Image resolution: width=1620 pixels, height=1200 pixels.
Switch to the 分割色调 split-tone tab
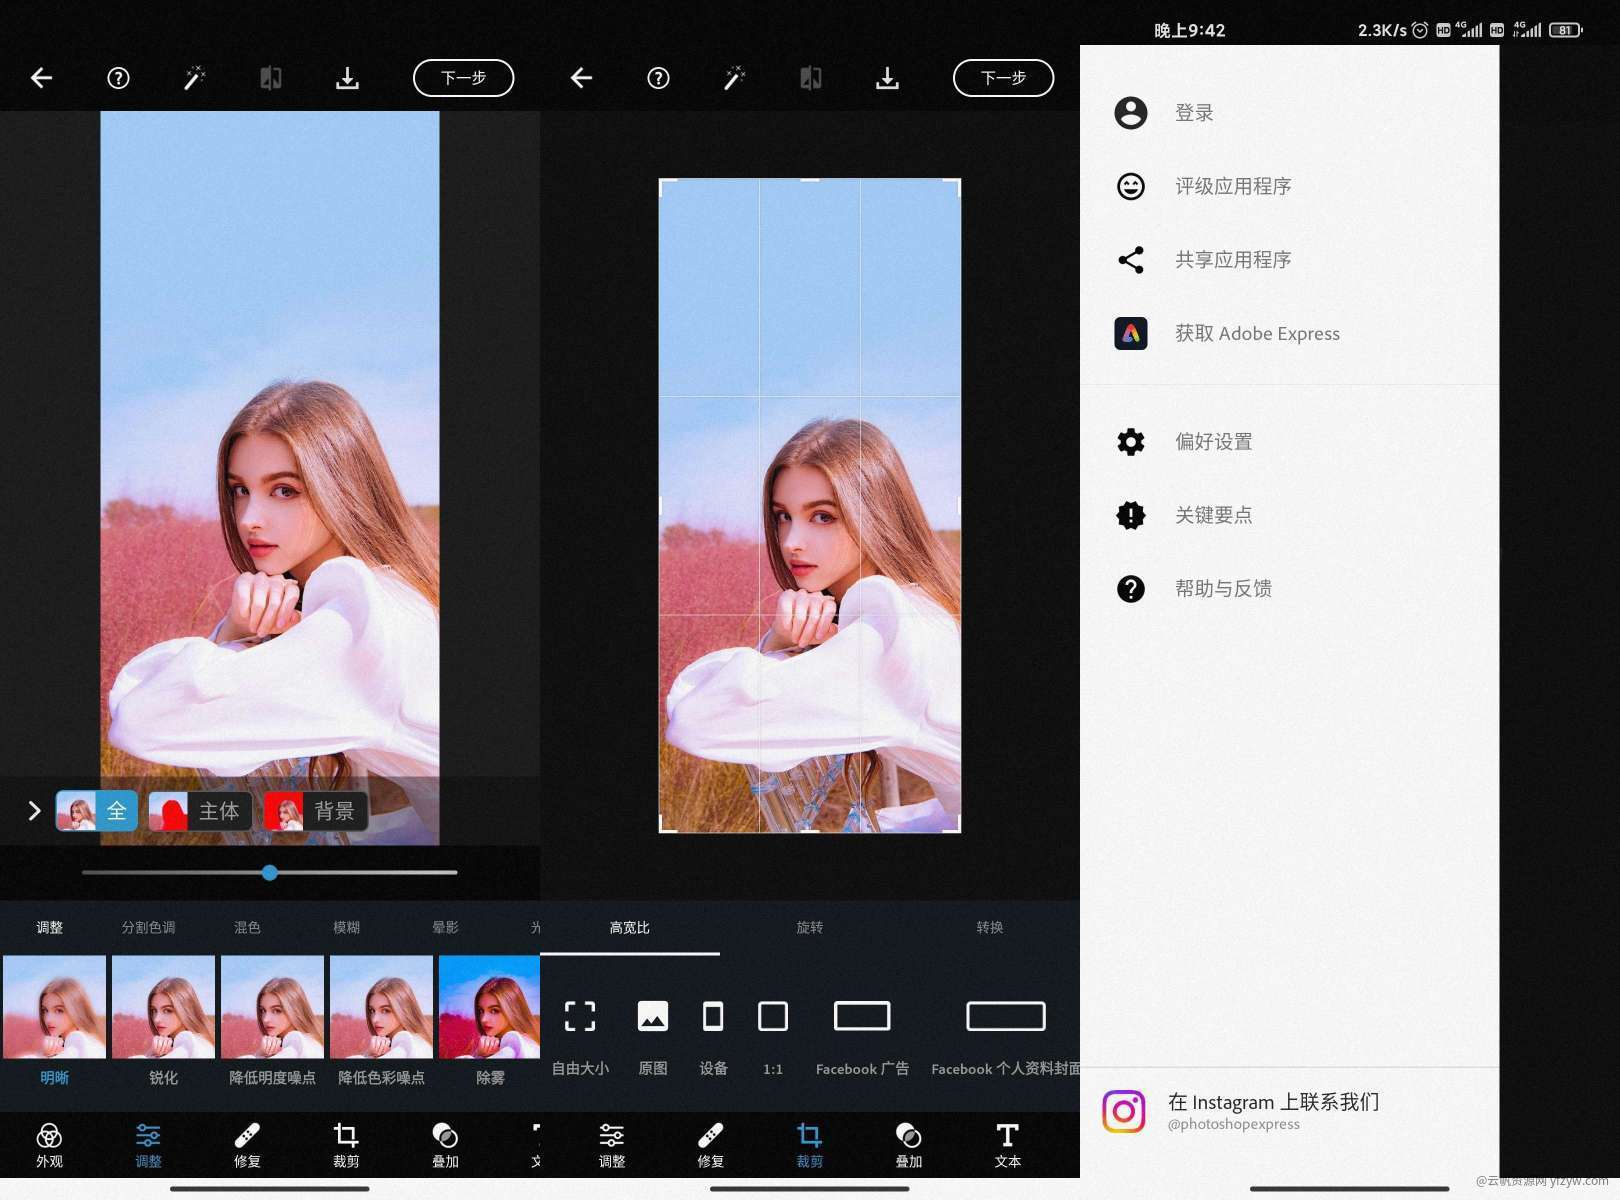click(148, 928)
